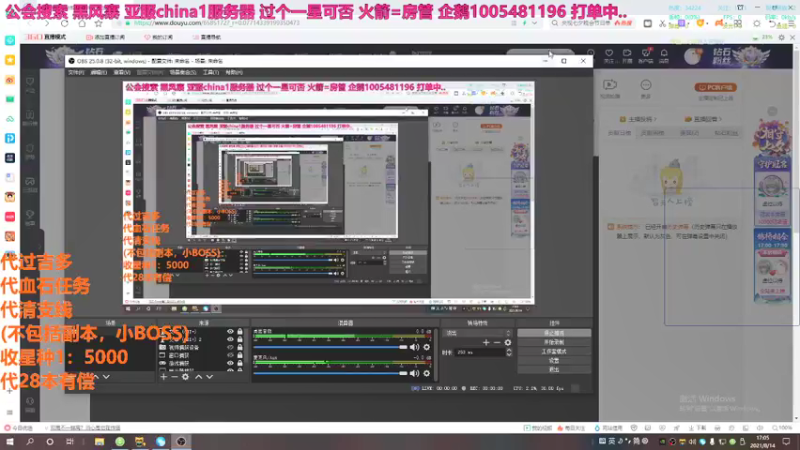This screenshot has height=450, width=800.
Task: Open scene transition type dropdown
Action: click(478, 333)
